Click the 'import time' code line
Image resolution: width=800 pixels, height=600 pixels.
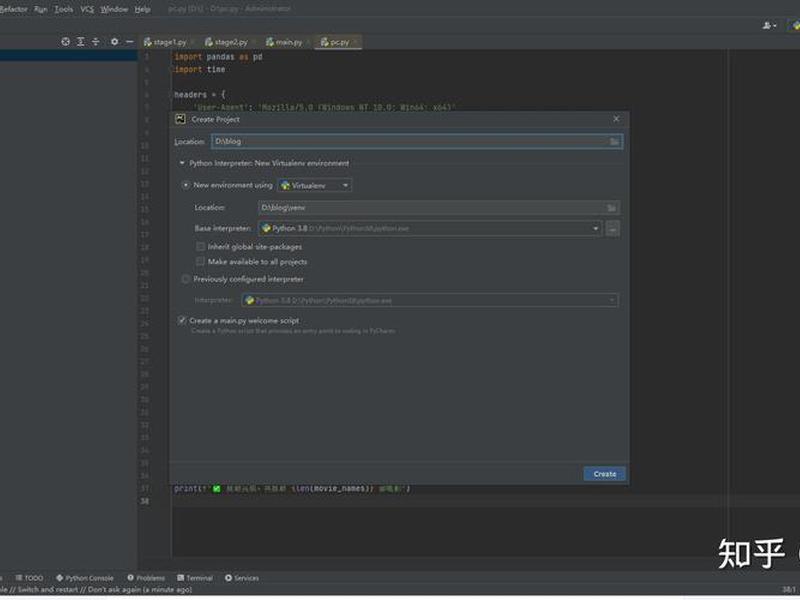199,69
